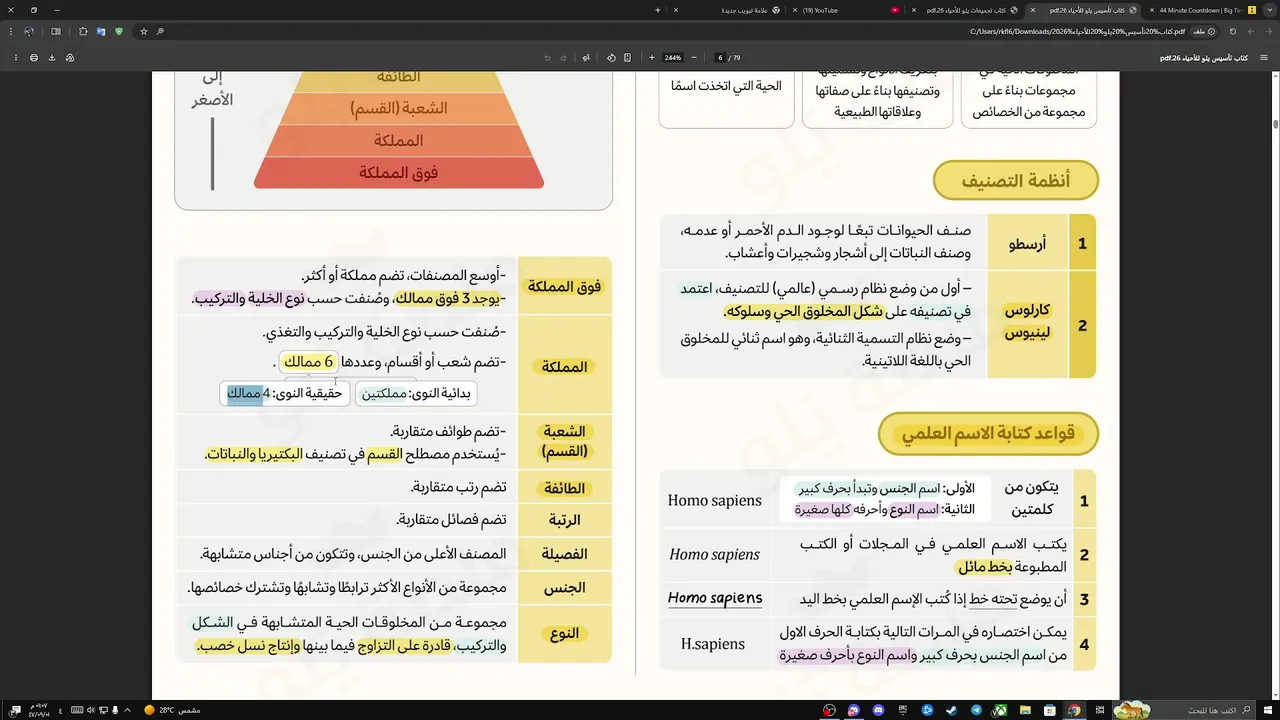Screen dimensions: 1280x720
Task: Undo the last annotation
Action: coord(547,57)
